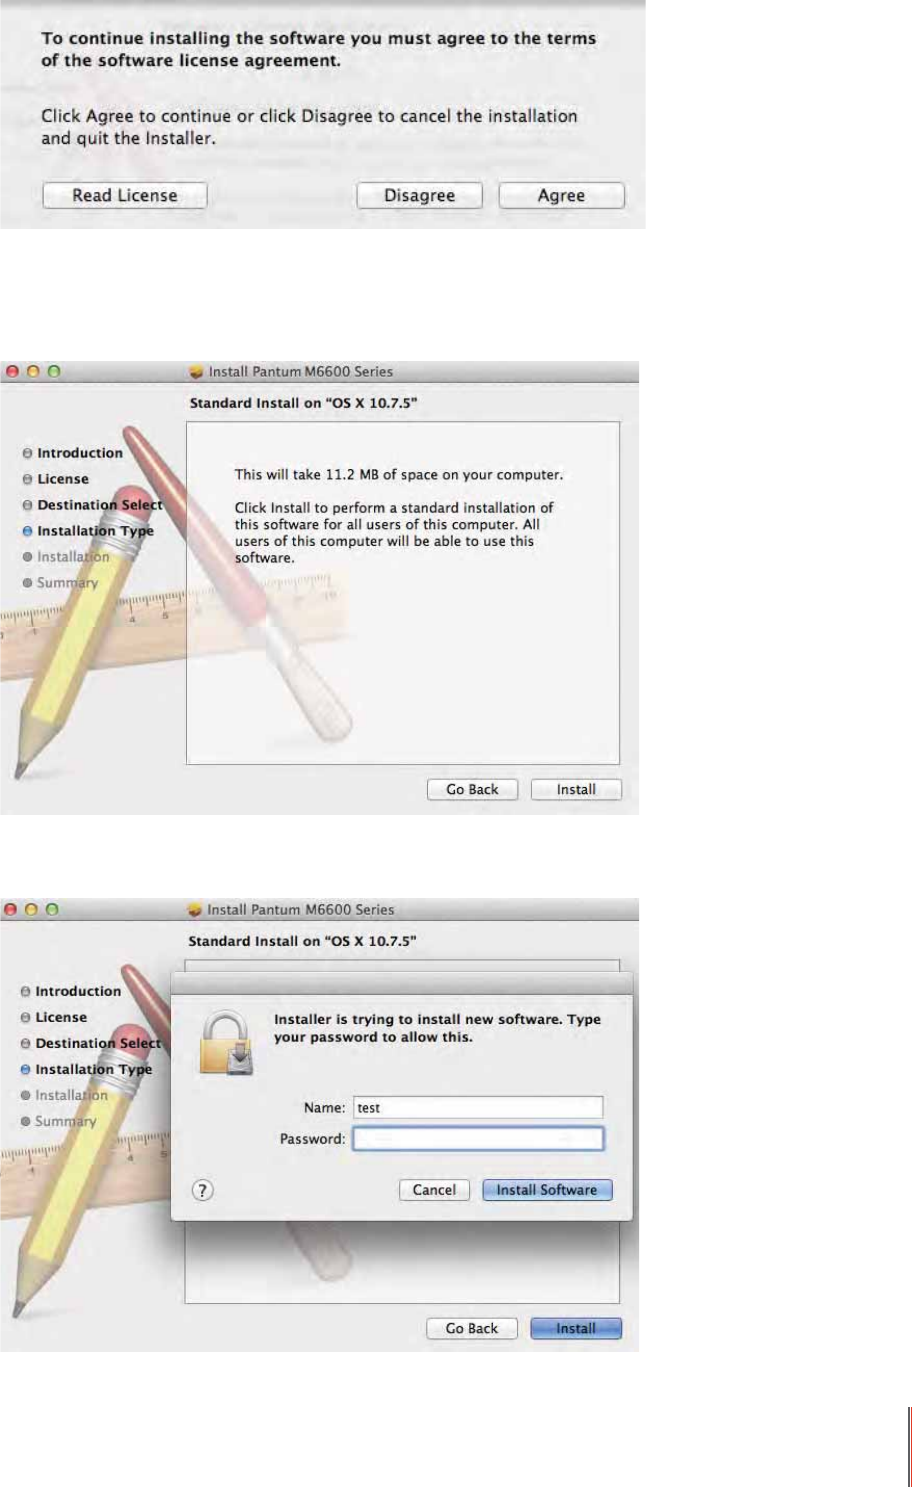Click Disagree to cancel installation

coord(419,195)
